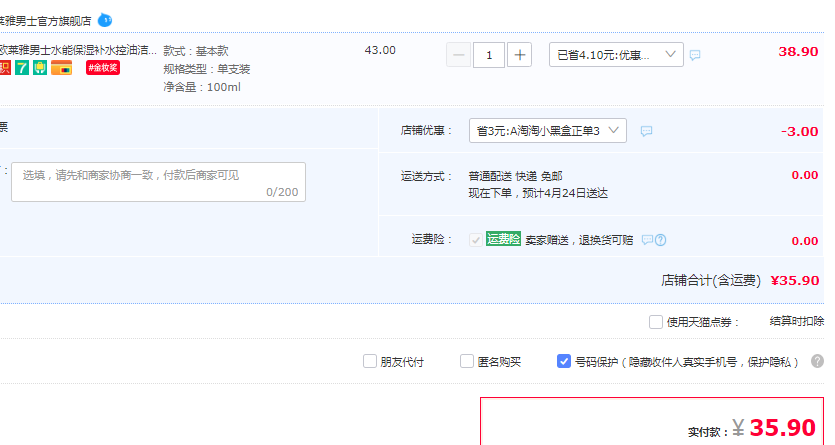The width and height of the screenshot is (835, 445).
Task: Click the store discount amount -3.00
Action: pyautogui.click(x=799, y=131)
